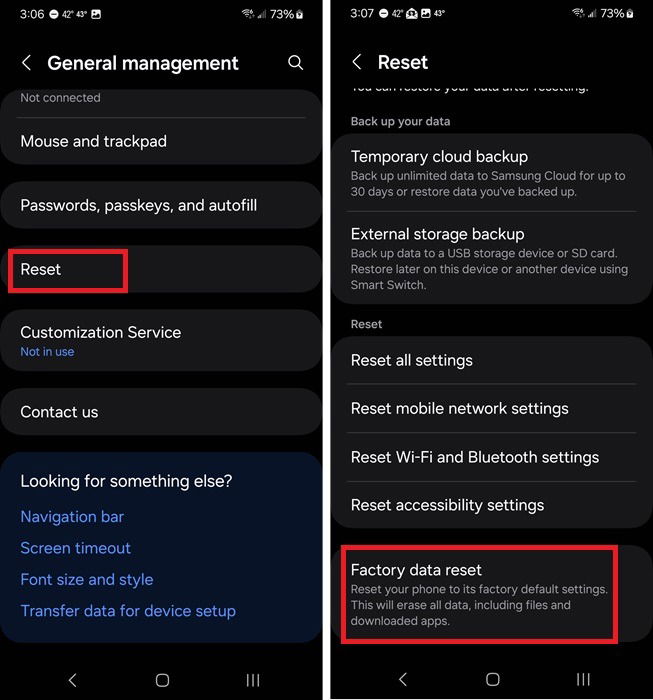Tap left phone's home navigation button

162,680
